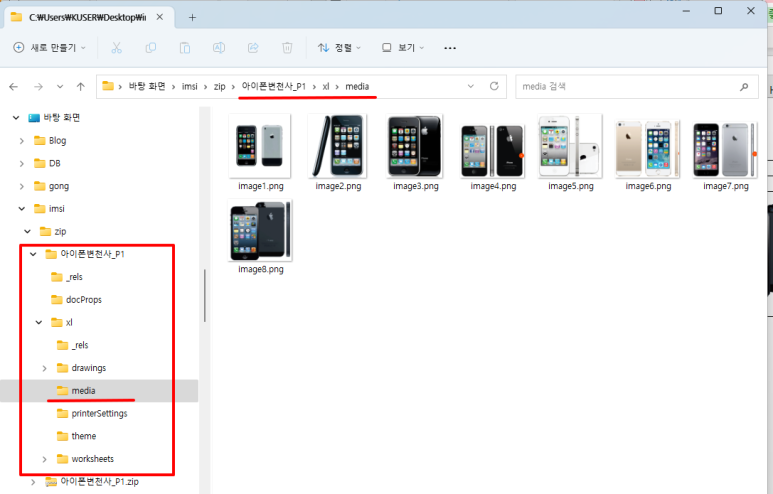
Task: Open a new tab with plus button
Action: tap(192, 18)
